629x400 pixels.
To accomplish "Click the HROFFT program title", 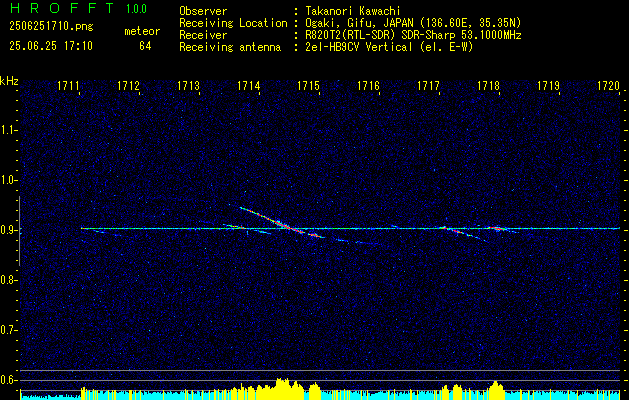I will 61,8.
